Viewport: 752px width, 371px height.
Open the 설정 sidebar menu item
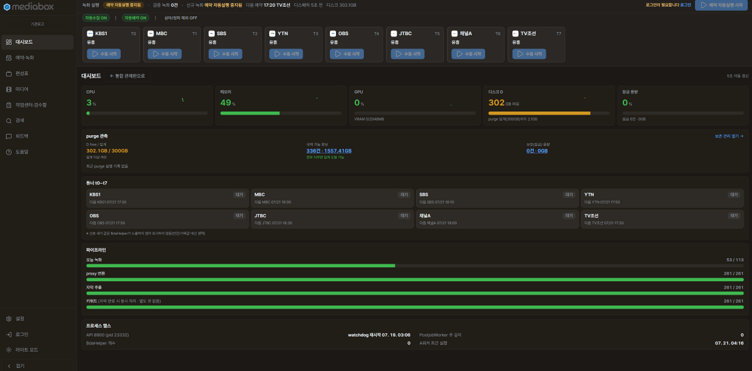pyautogui.click(x=37, y=318)
